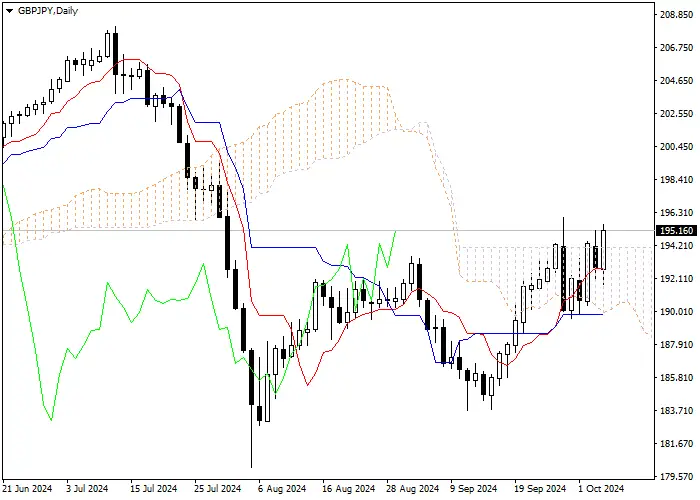This screenshot has width=700, height=500.
Task: Click the 192.110 price axis label
Action: point(676,279)
